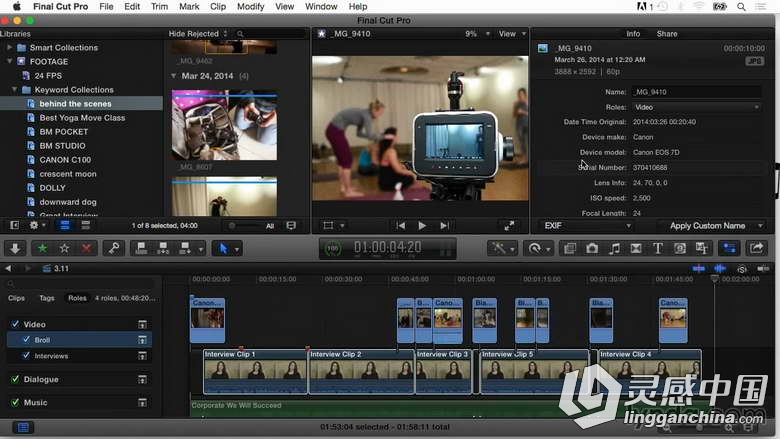Screen dimensions: 780x439
Task: Show the Photos browser camera icon
Action: pos(591,248)
